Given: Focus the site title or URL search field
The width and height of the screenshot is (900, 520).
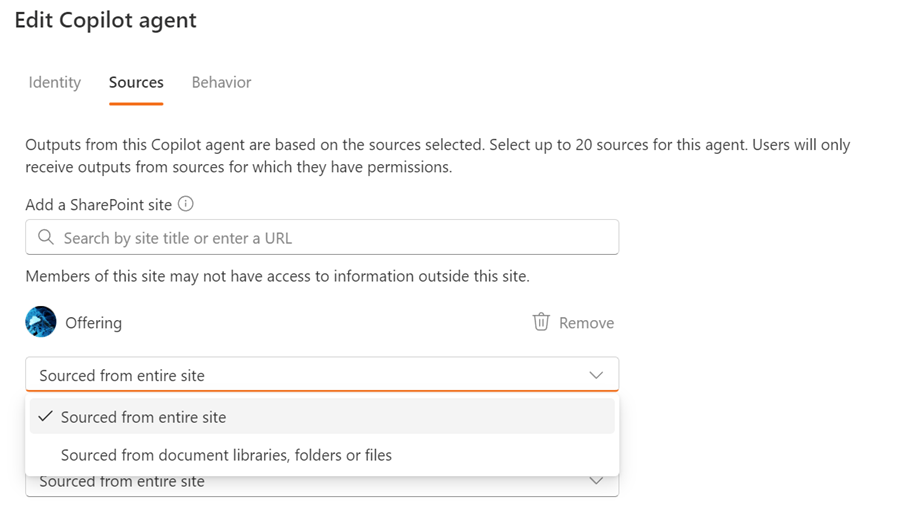Looking at the screenshot, I should (x=330, y=238).
